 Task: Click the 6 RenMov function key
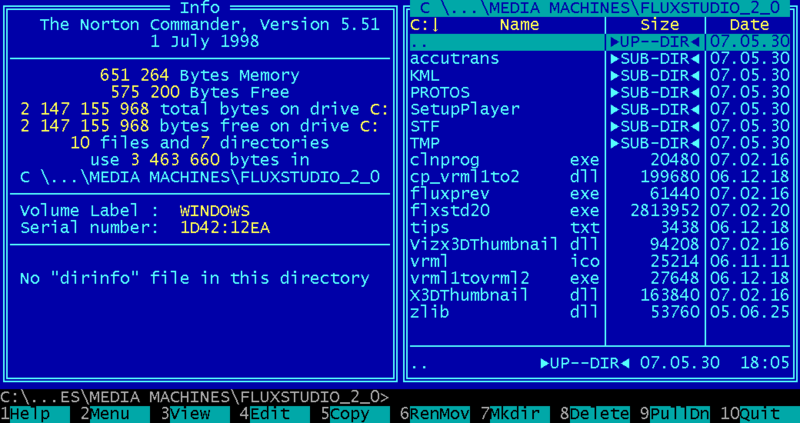tap(435, 414)
